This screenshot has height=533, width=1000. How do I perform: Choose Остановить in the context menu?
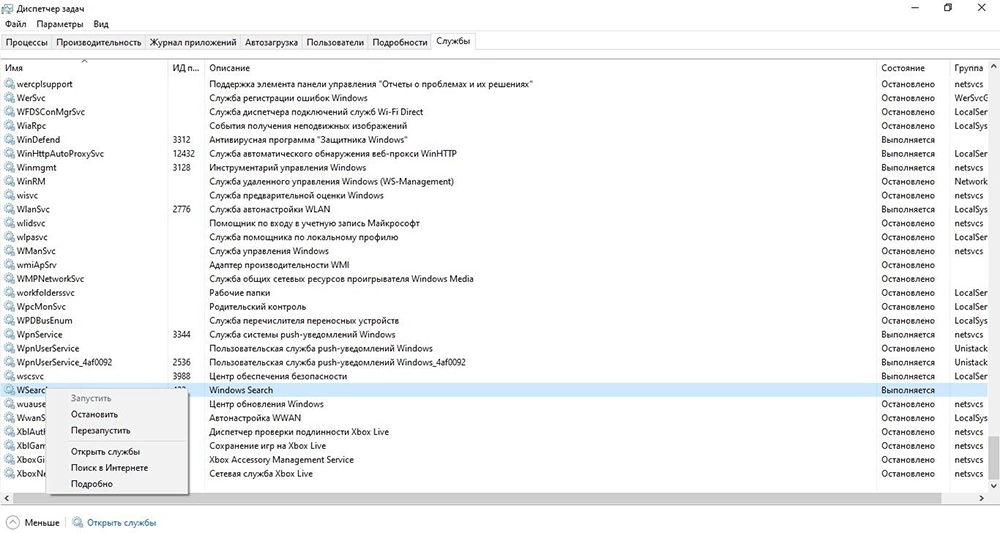point(94,414)
